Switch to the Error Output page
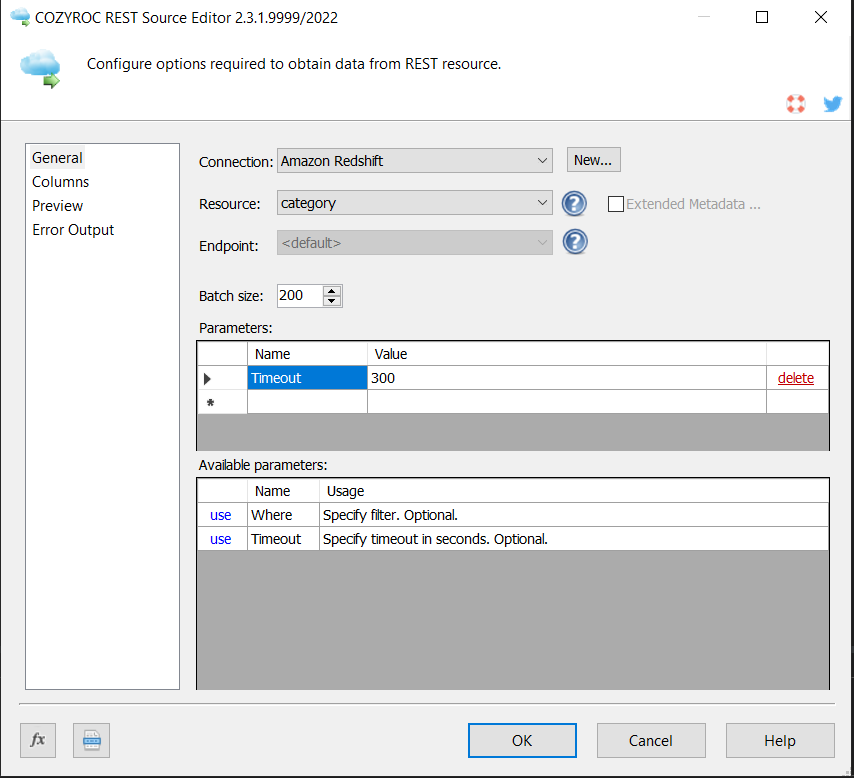The image size is (854, 778). click(73, 229)
